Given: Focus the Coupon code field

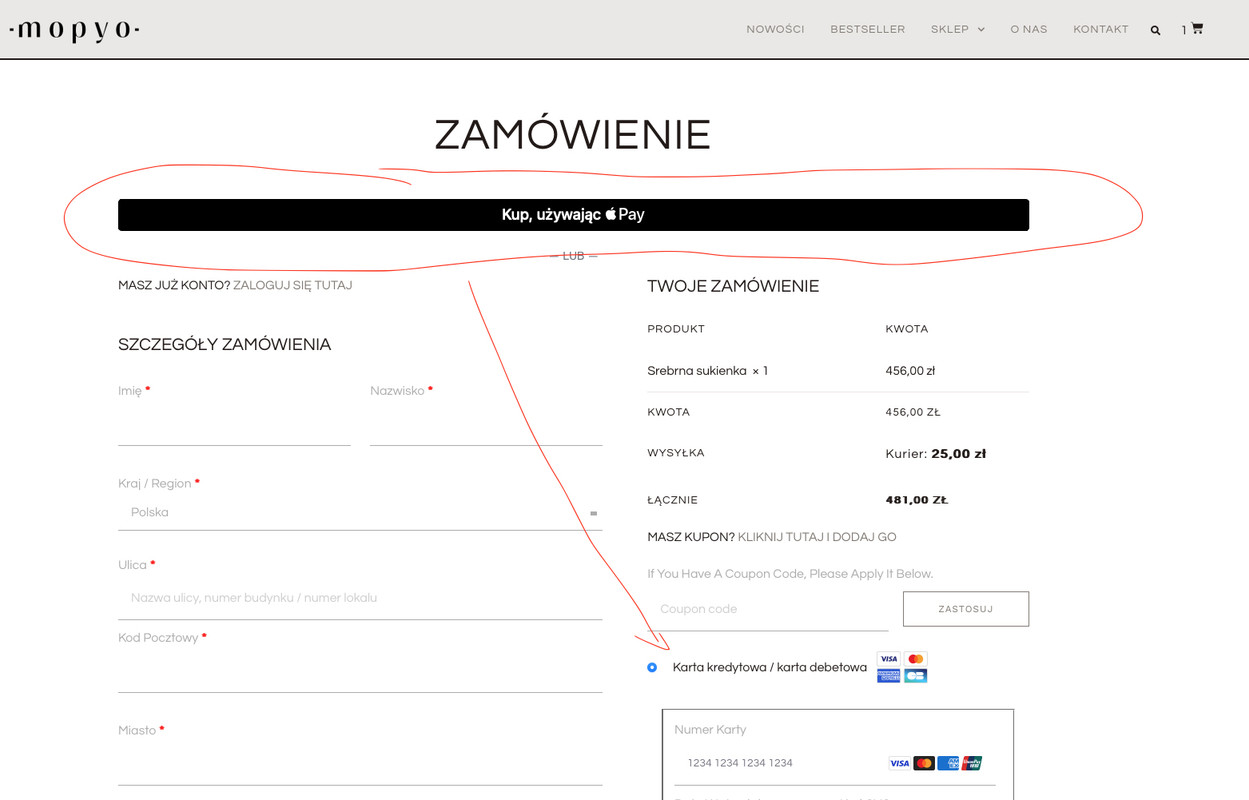Looking at the screenshot, I should (x=768, y=609).
